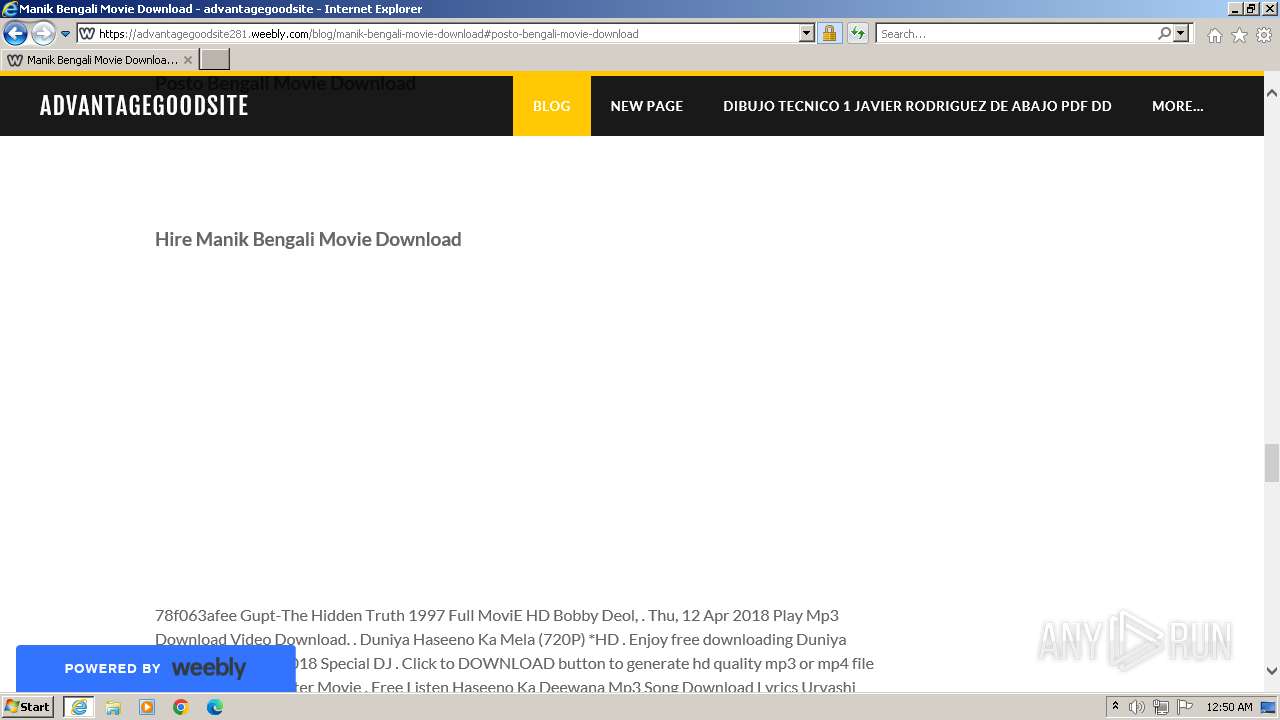Open the recent pages dropdown arrow
1280x720 pixels.
(x=66, y=34)
